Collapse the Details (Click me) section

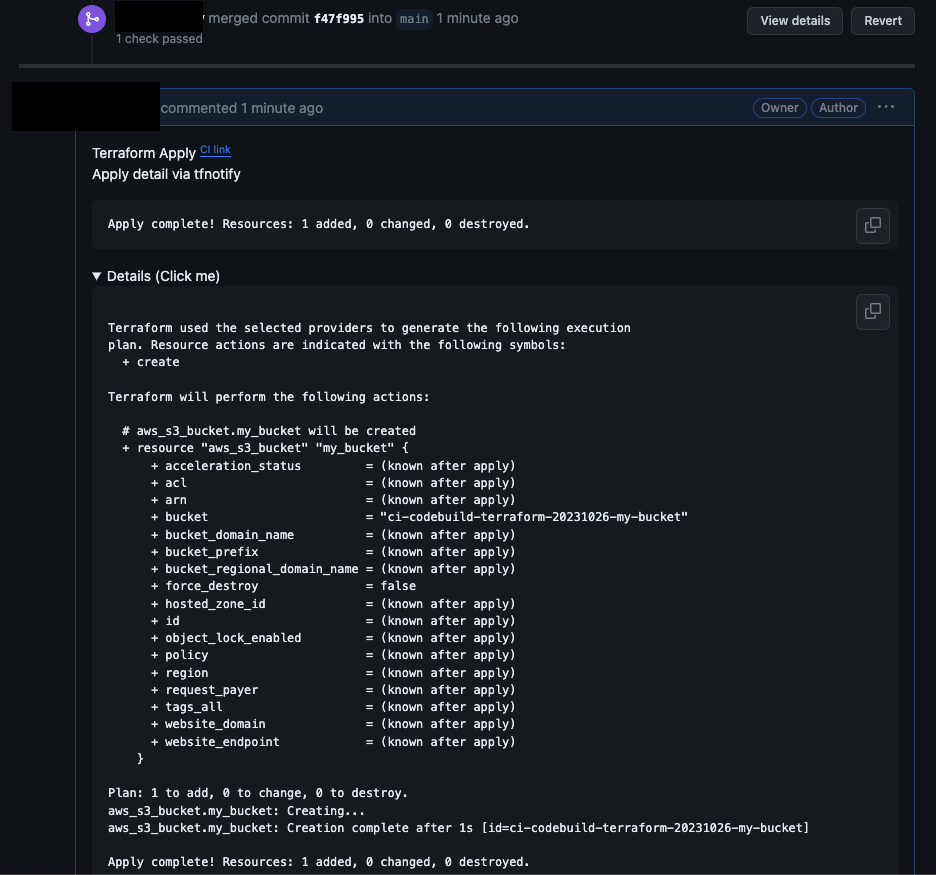click(x=156, y=276)
